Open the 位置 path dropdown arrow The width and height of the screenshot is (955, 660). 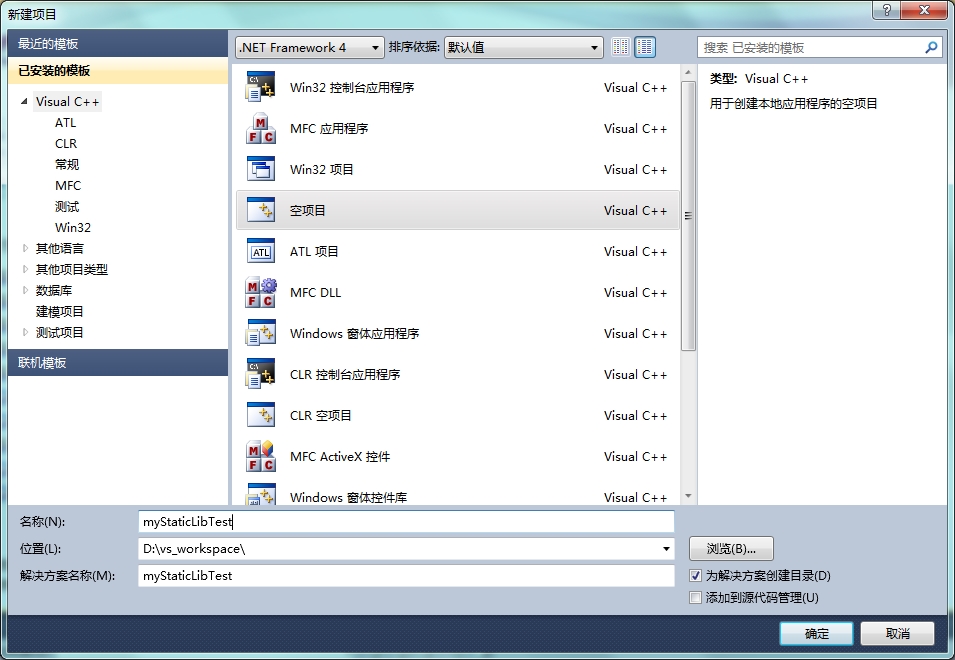pos(666,549)
